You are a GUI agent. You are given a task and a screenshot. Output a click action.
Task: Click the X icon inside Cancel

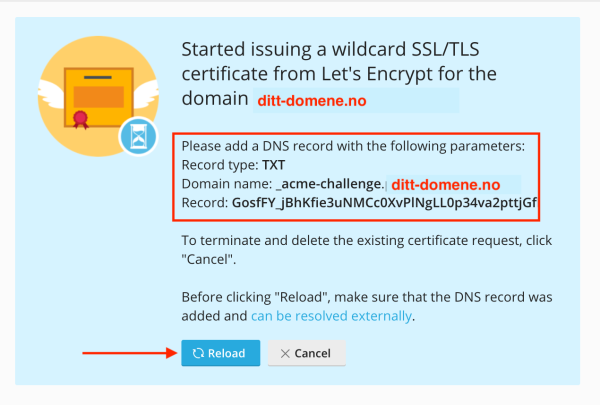[x=285, y=353]
